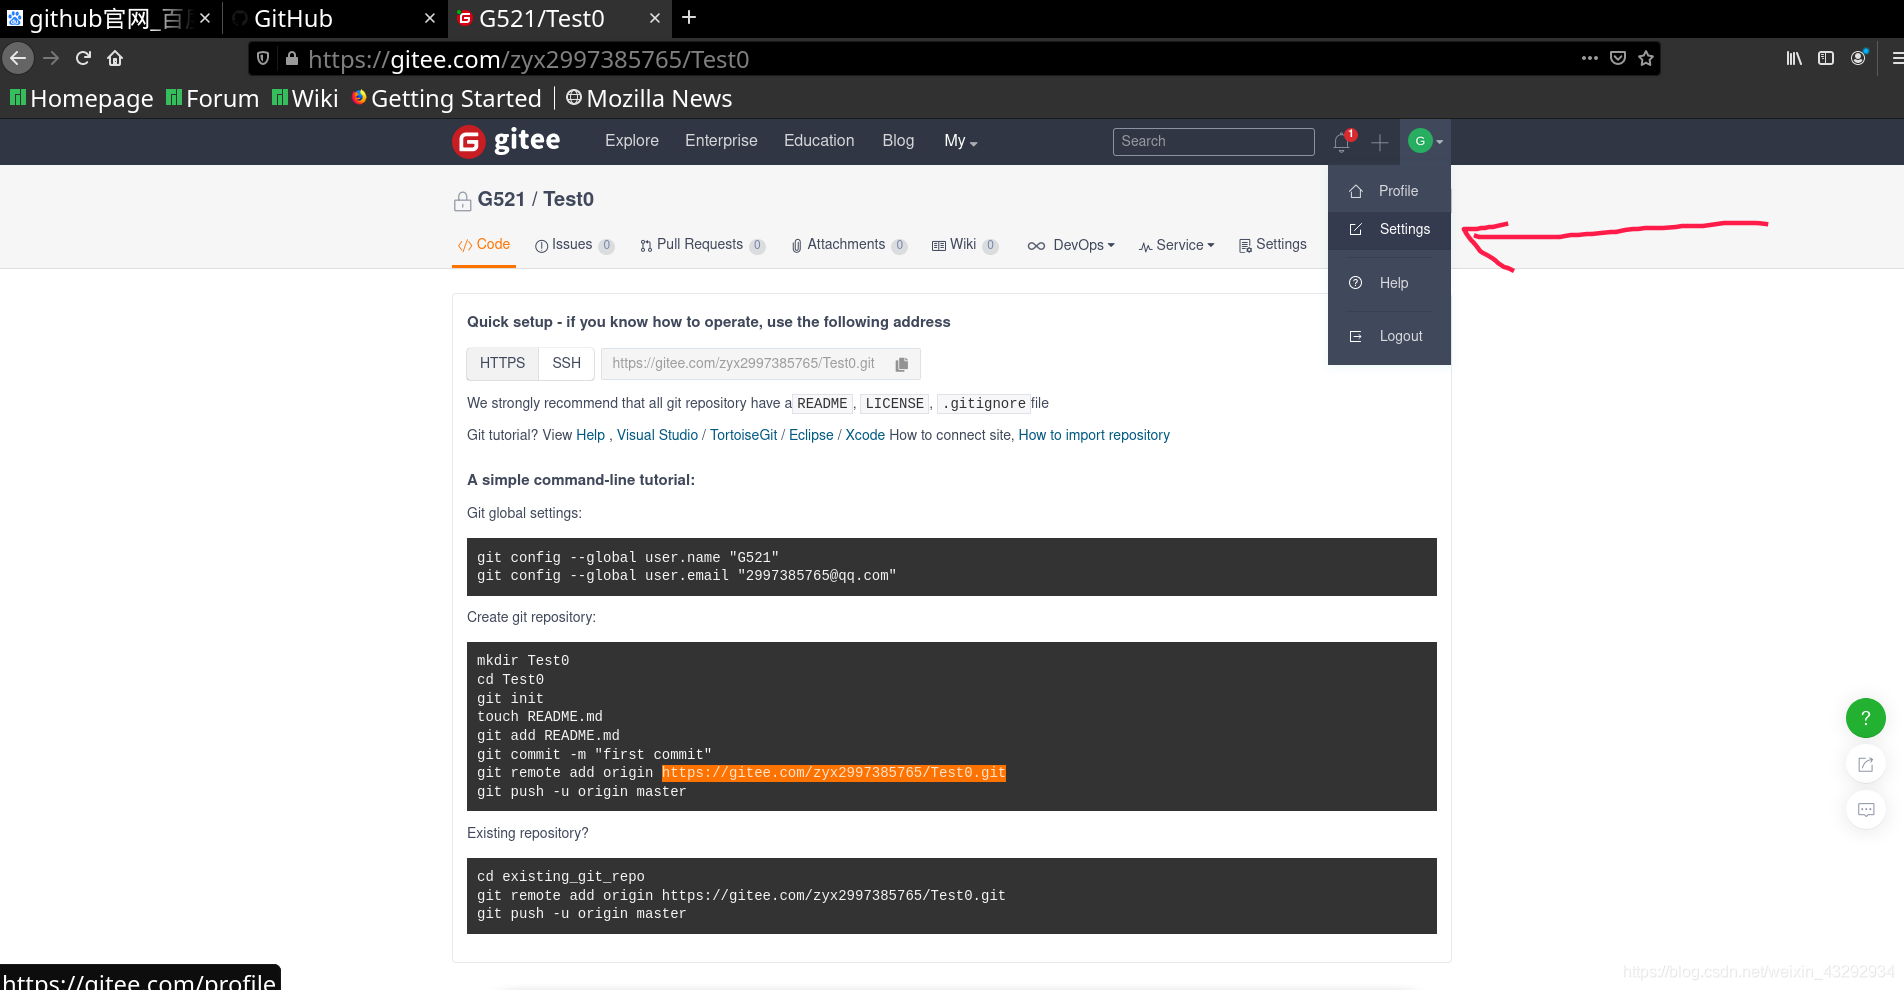Go back with the browser back arrow
This screenshot has height=990, width=1904.
pos(18,58)
